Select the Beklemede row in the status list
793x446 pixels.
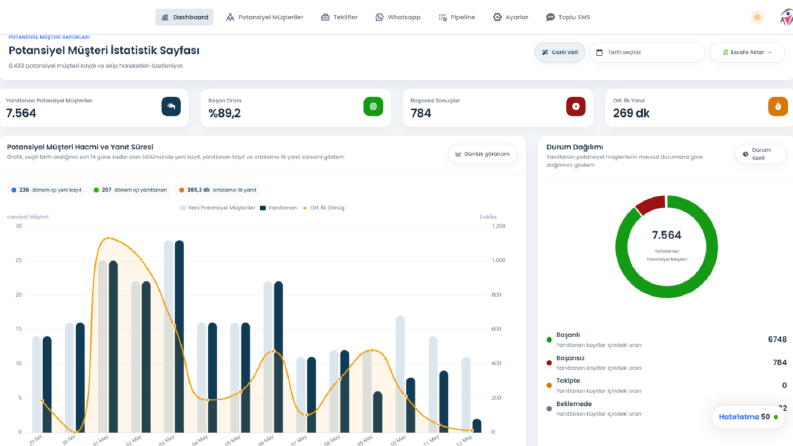667,409
